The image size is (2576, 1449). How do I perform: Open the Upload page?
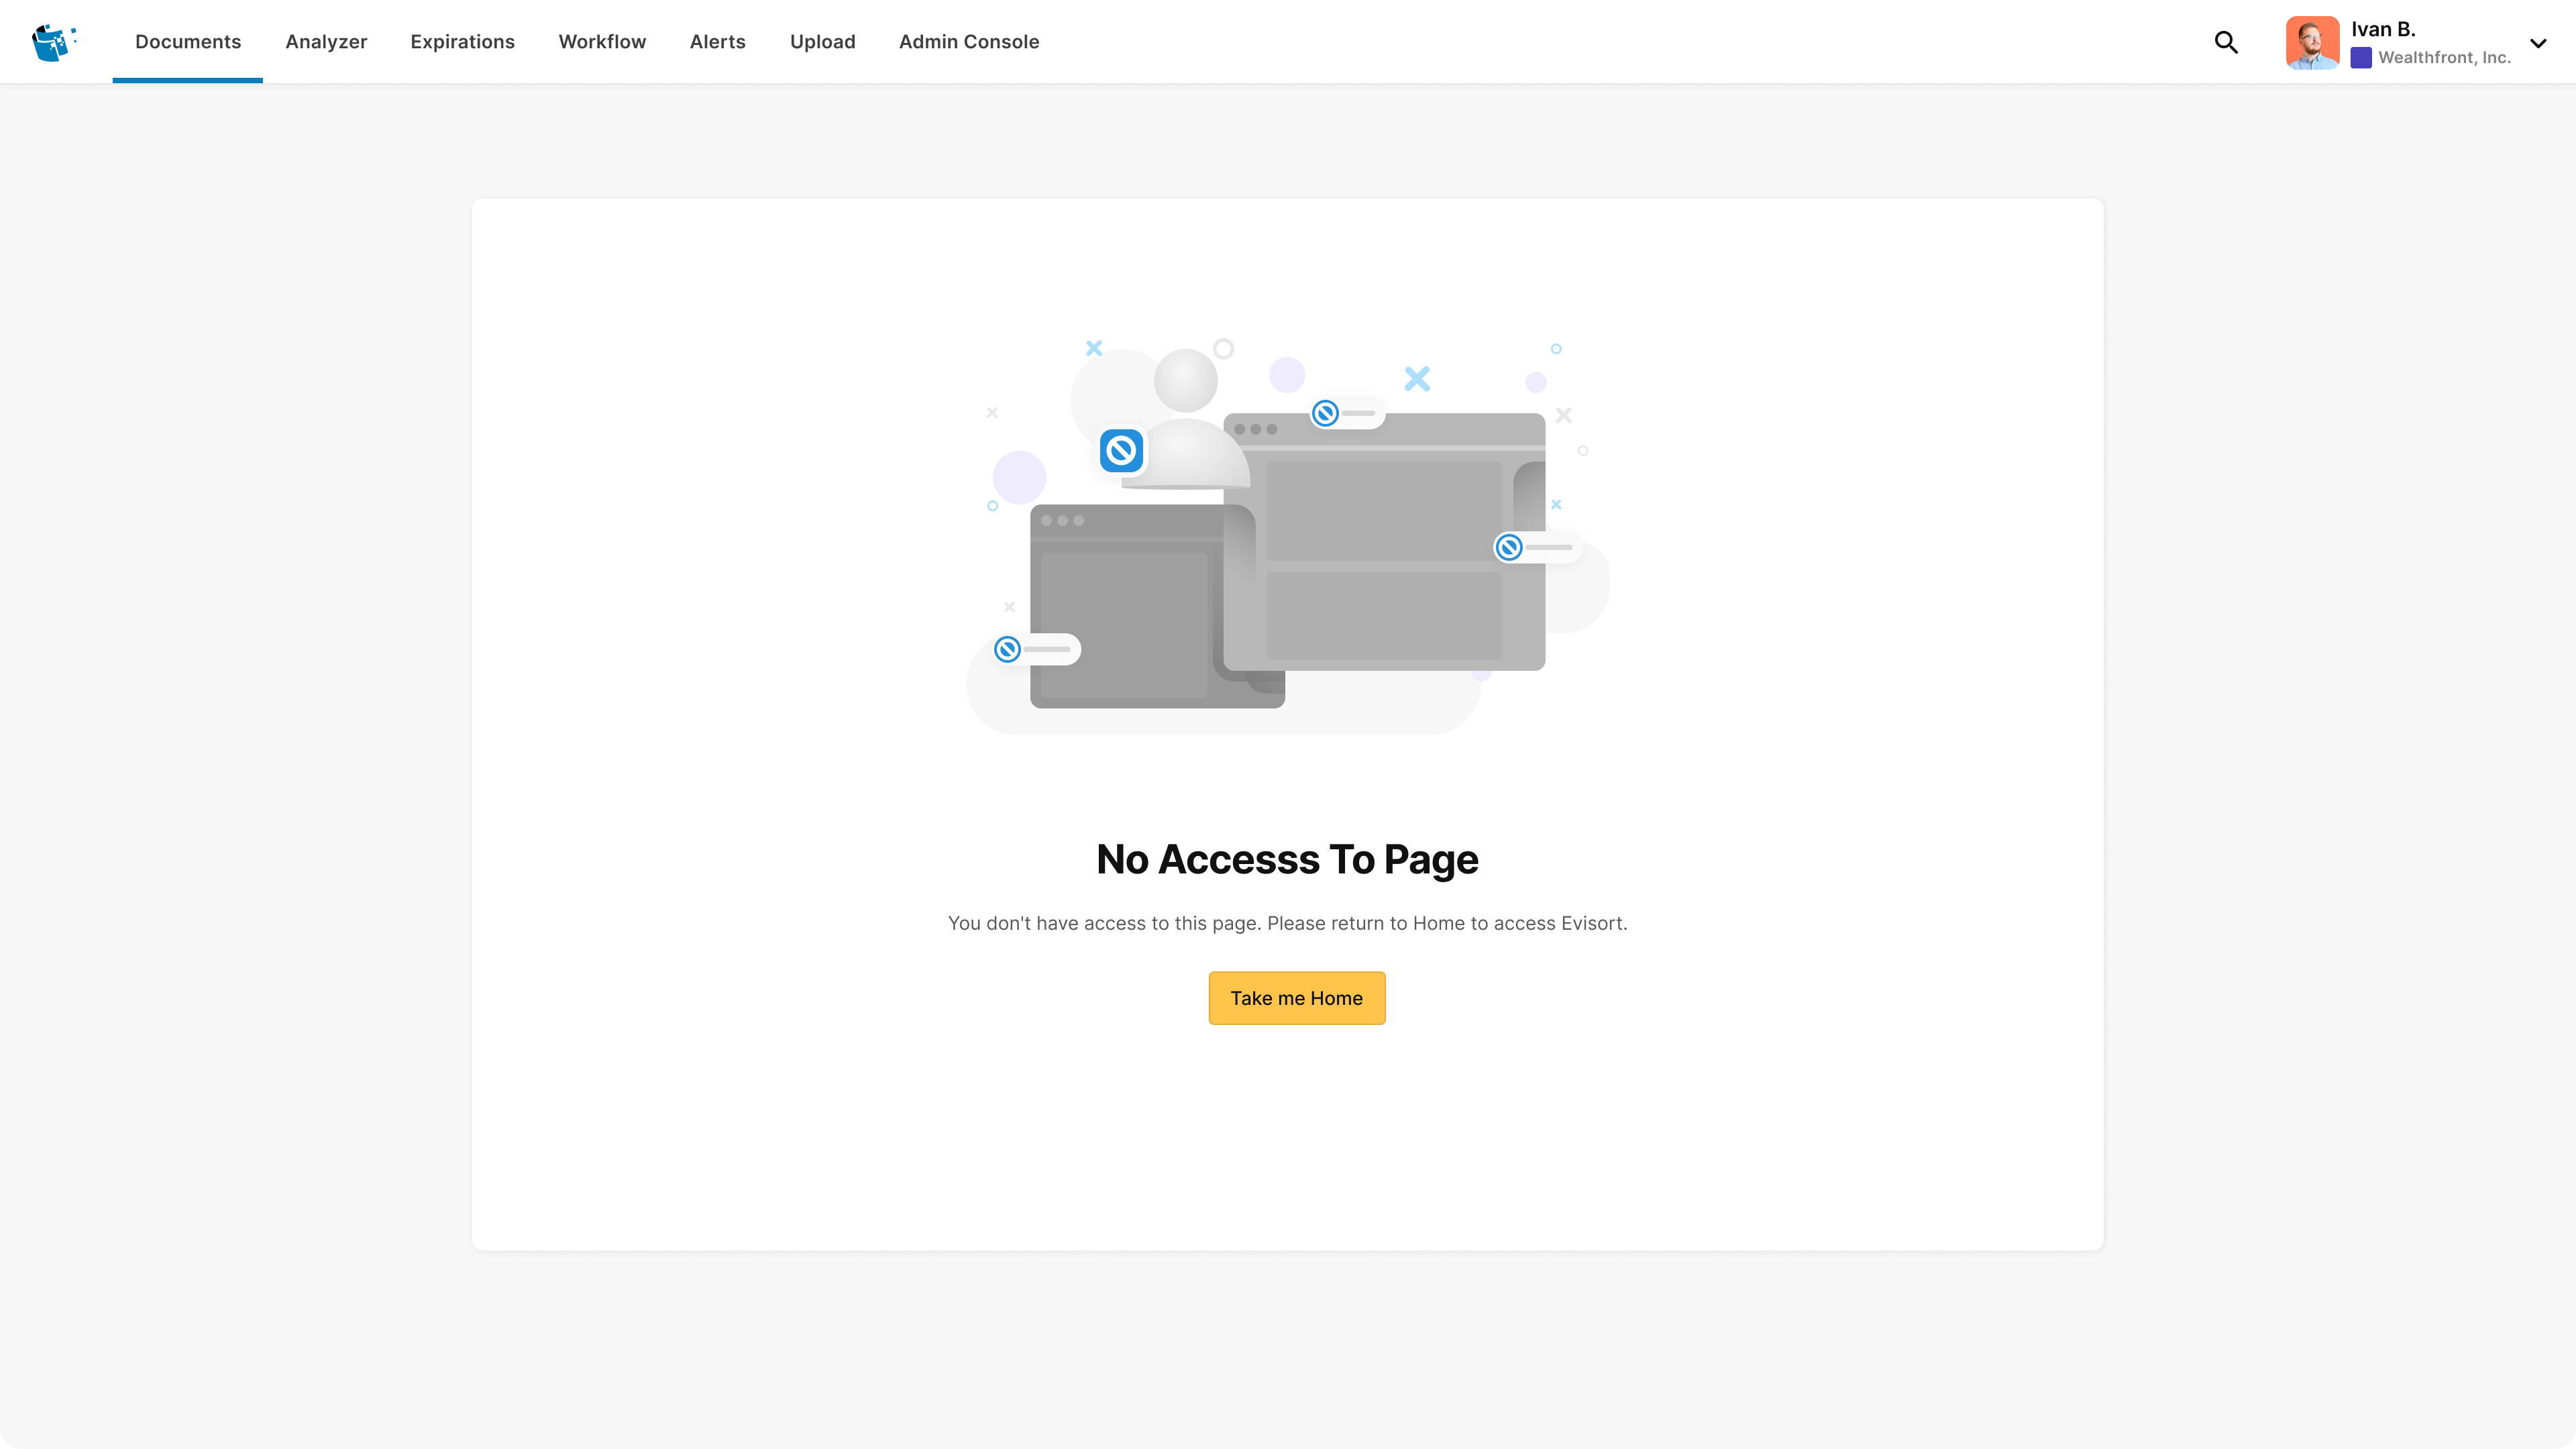point(822,41)
